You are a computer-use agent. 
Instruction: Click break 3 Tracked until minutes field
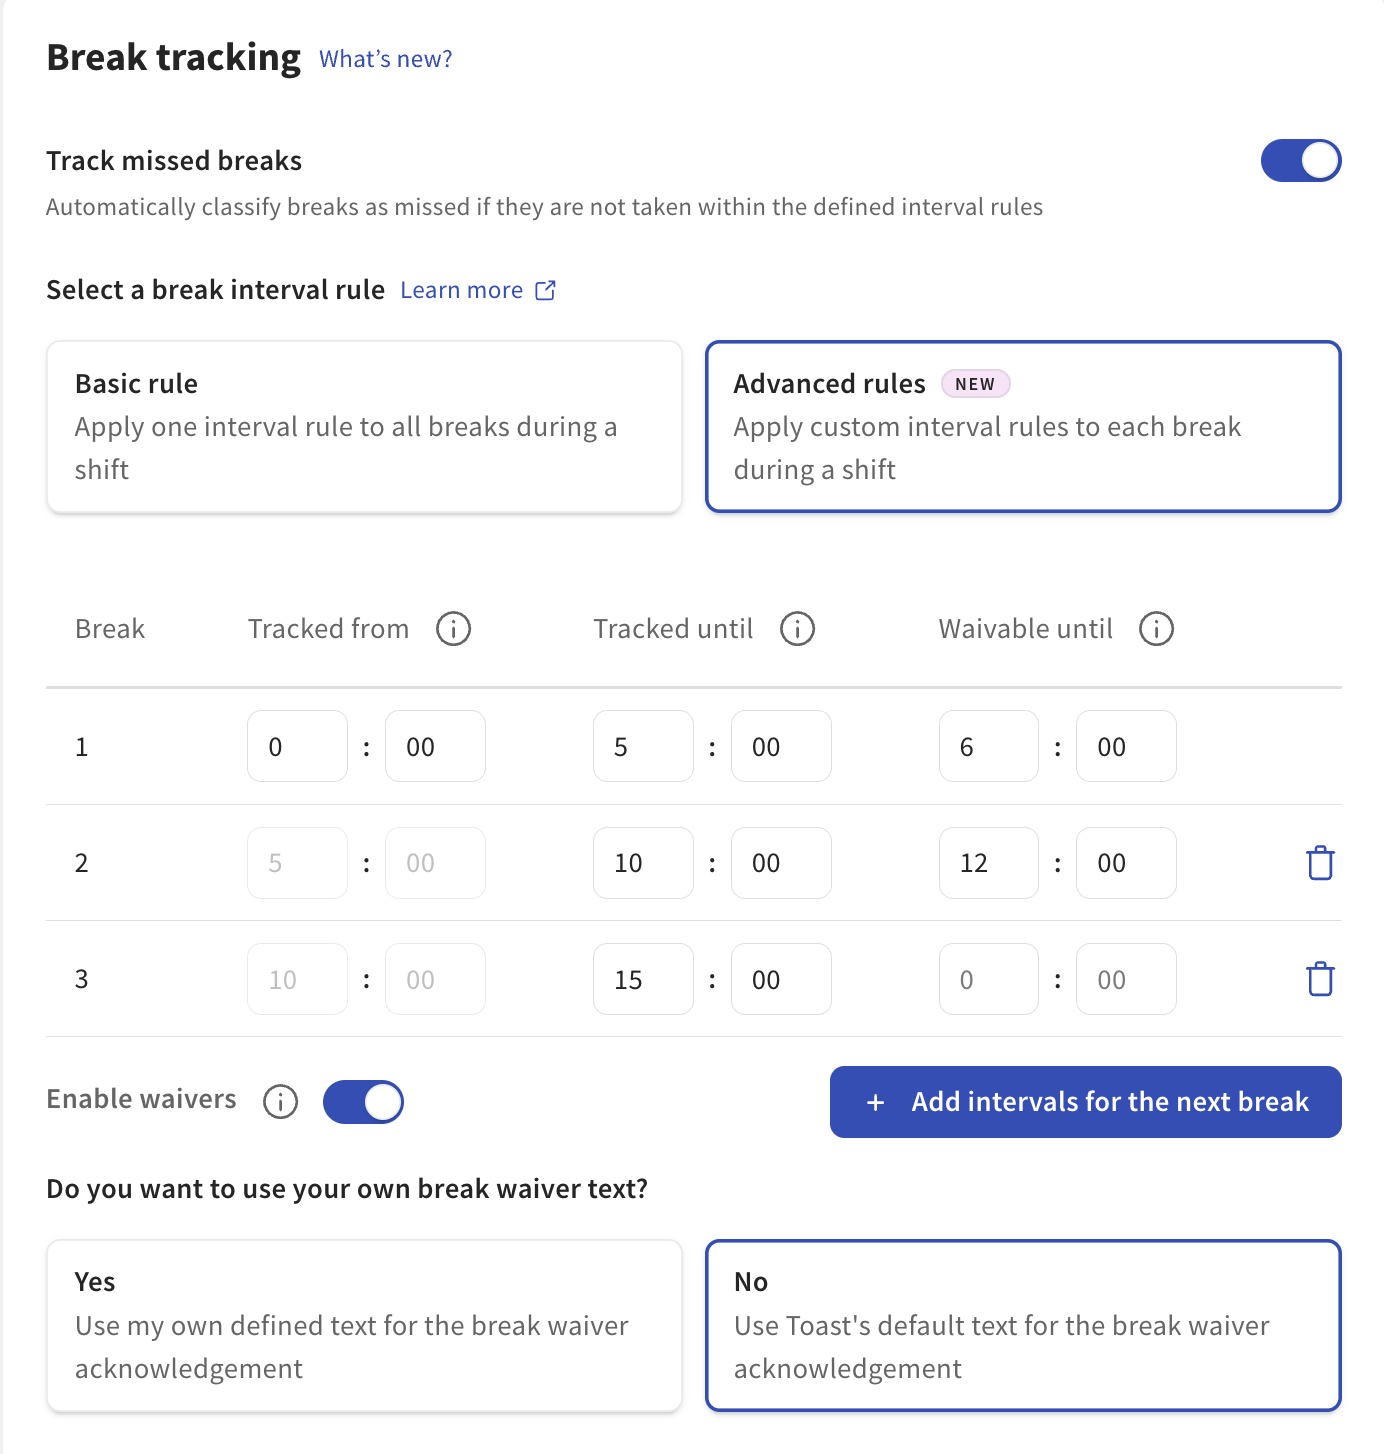(780, 979)
